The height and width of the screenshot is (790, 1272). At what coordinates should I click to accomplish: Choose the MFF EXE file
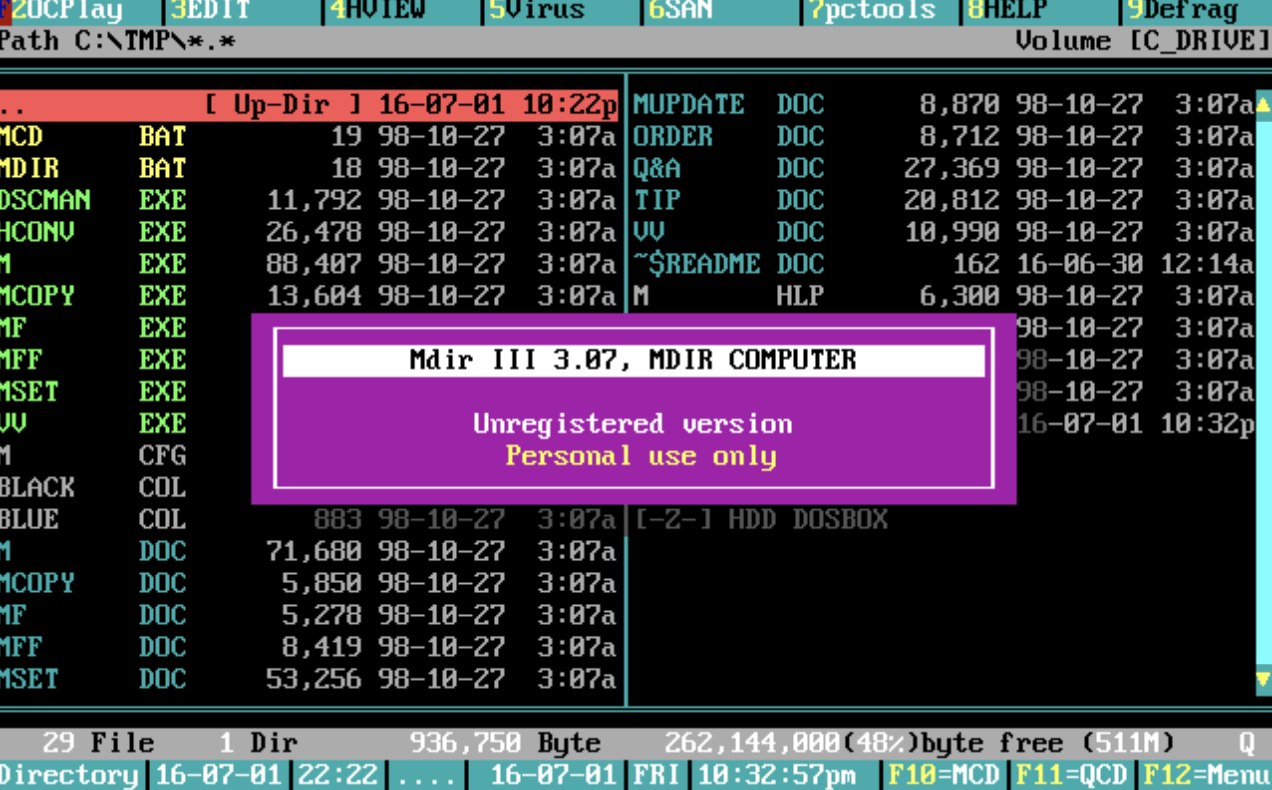(125, 361)
